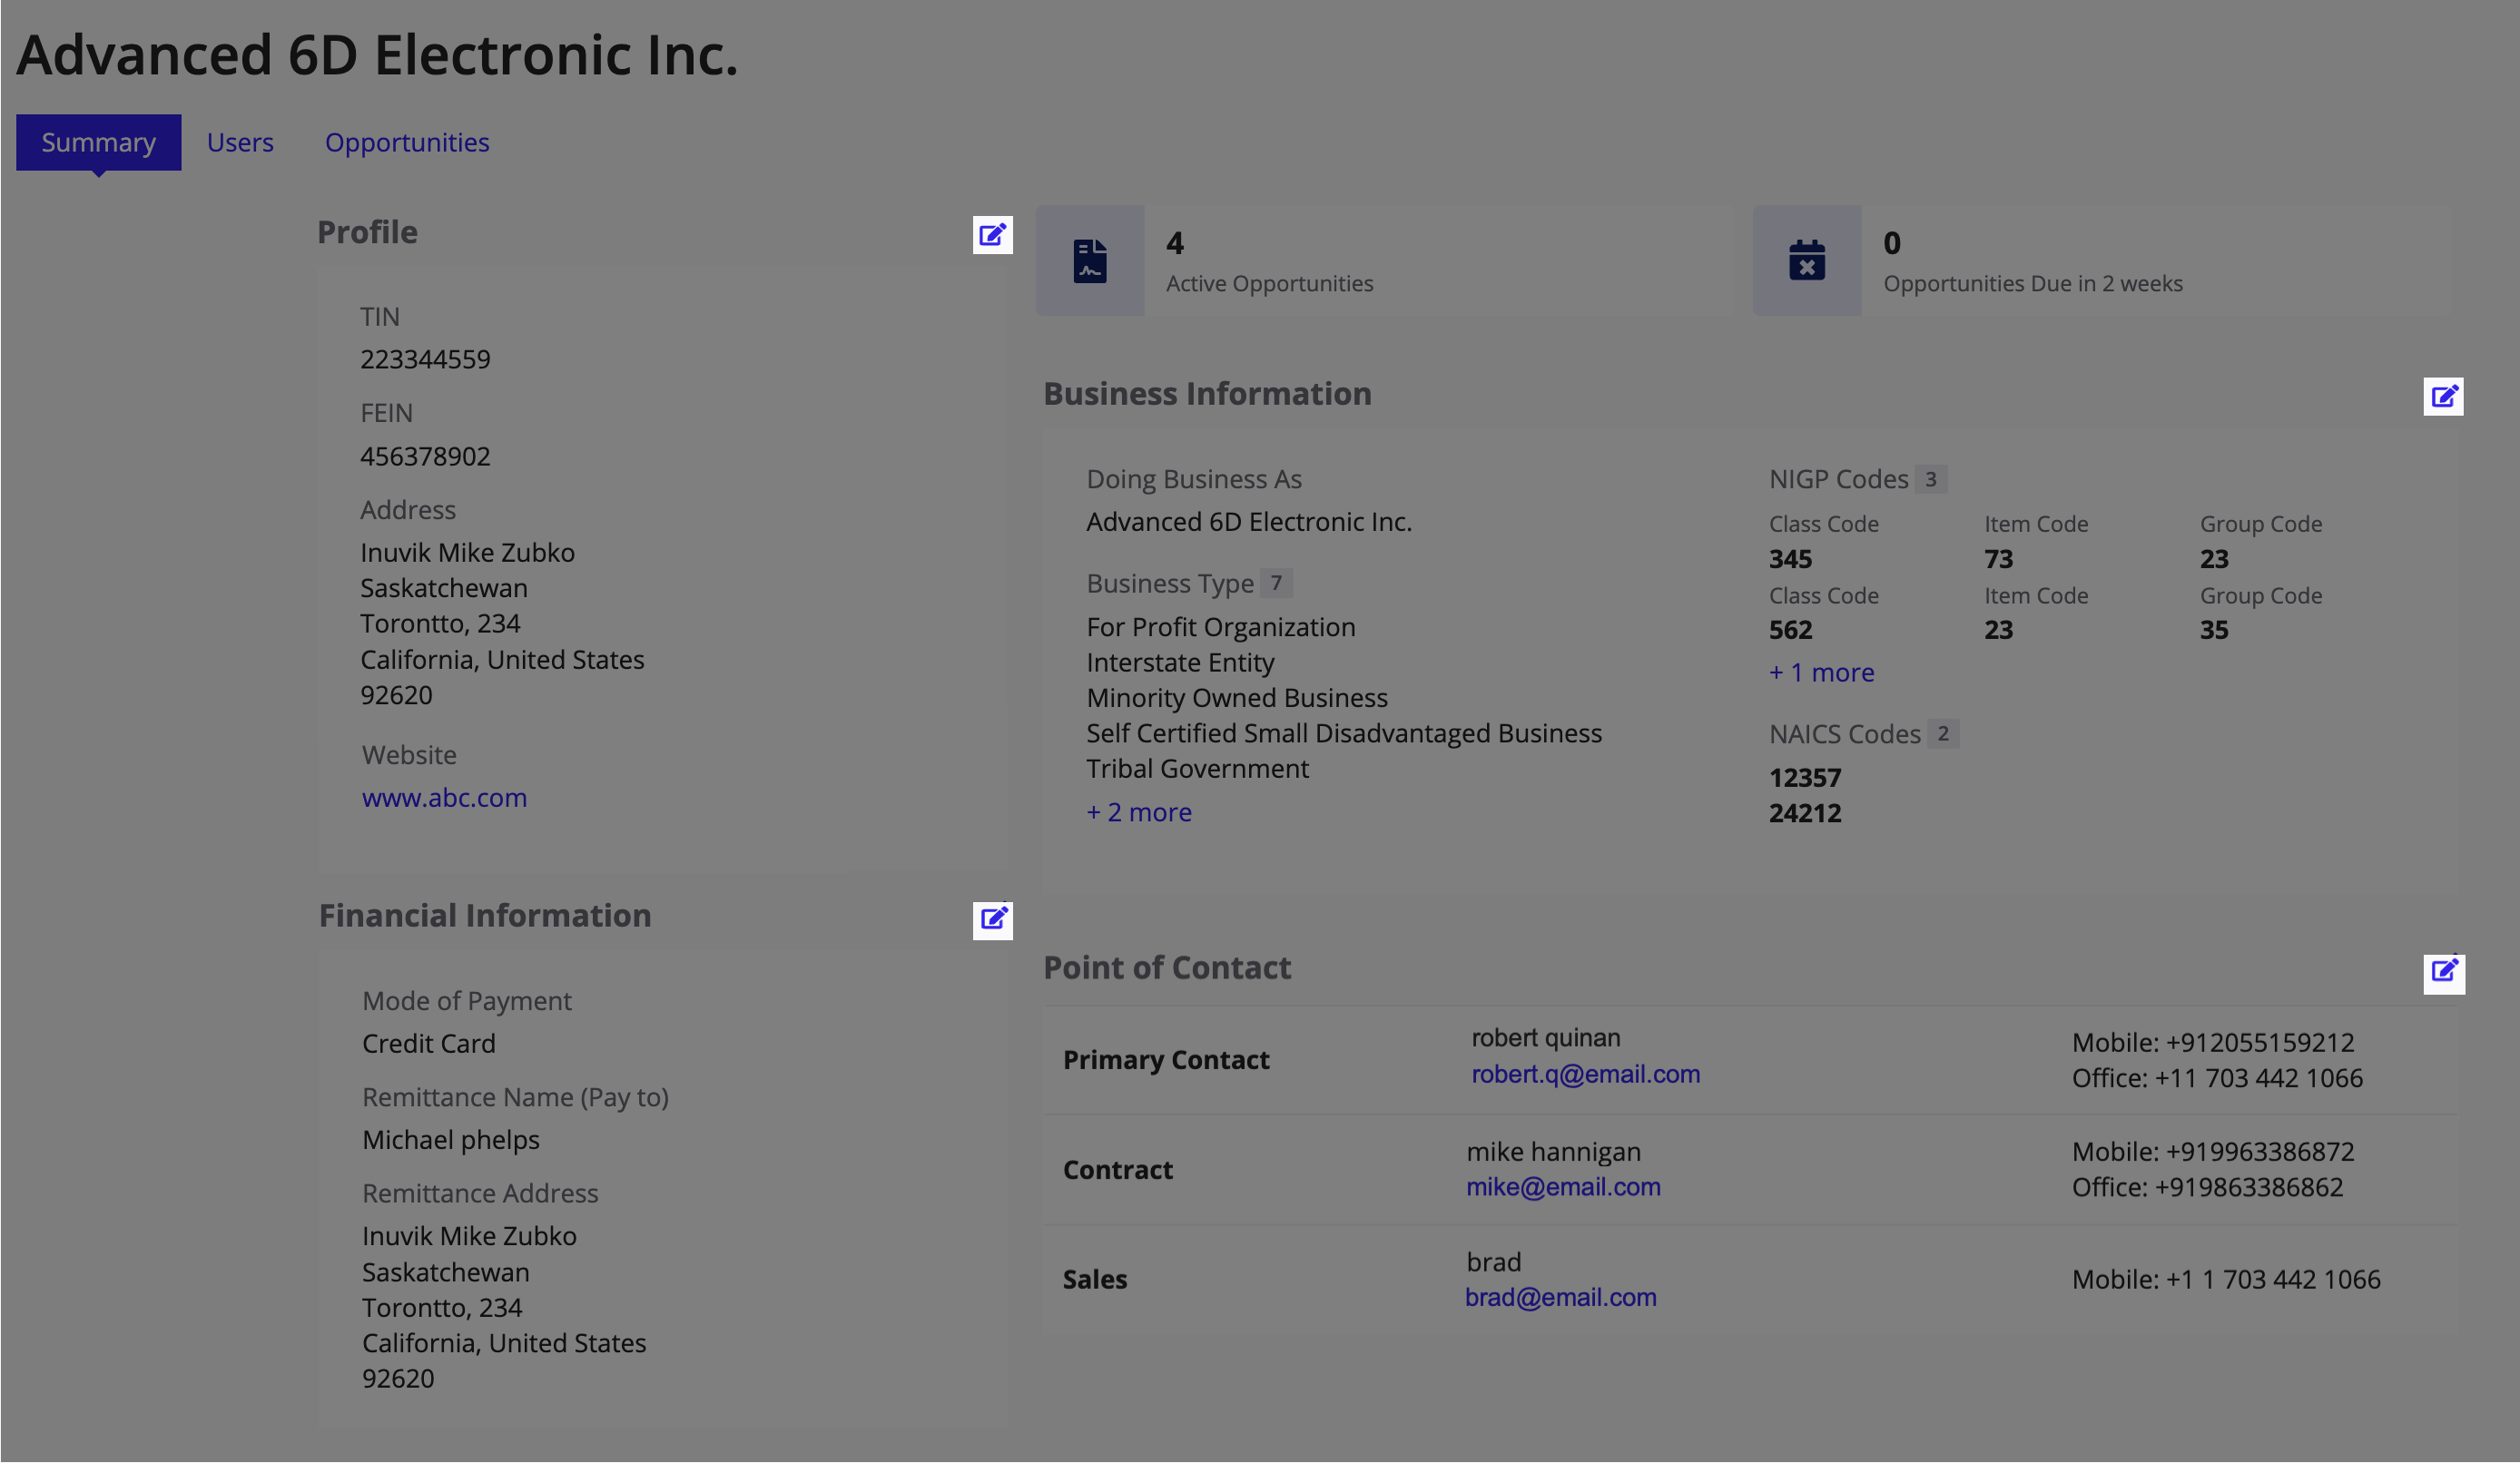Show the +2 more business types

1138,812
